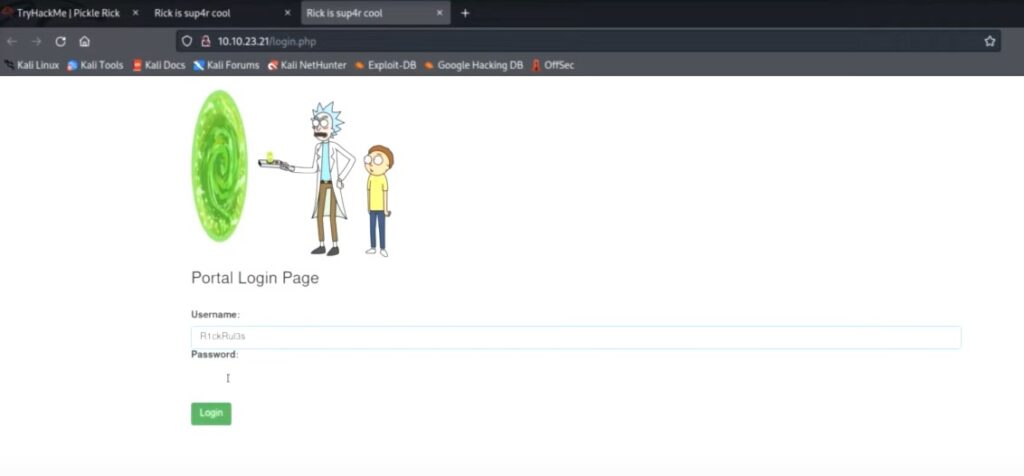Switch to the TryHackMe Pickle Rick tab

(x=71, y=13)
